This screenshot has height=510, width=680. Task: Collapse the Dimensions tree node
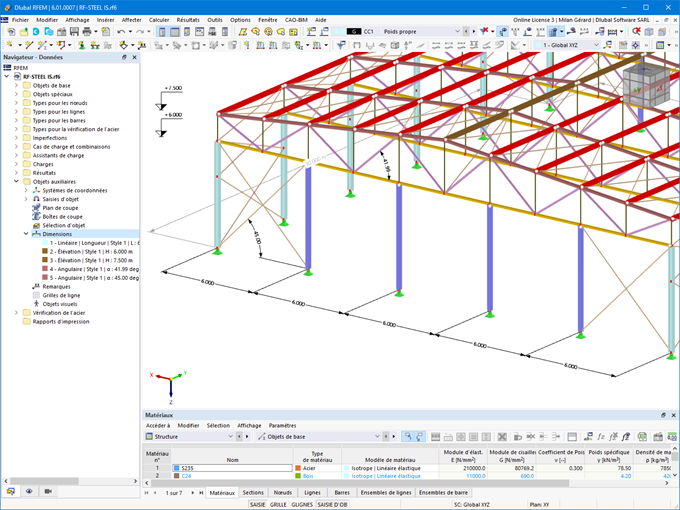tap(26, 234)
